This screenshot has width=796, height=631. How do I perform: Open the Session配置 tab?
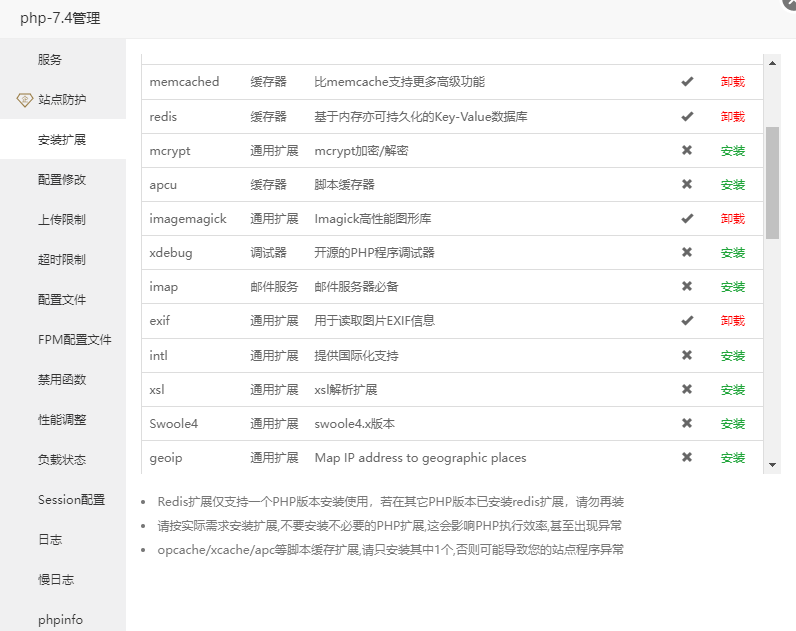click(x=63, y=500)
